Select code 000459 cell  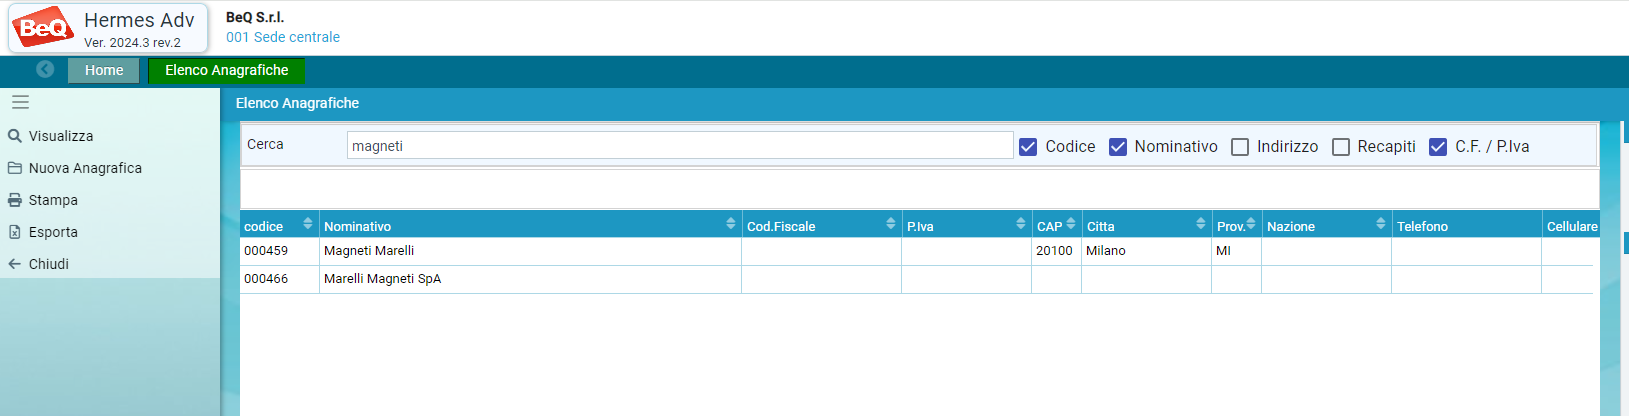pyautogui.click(x=279, y=251)
